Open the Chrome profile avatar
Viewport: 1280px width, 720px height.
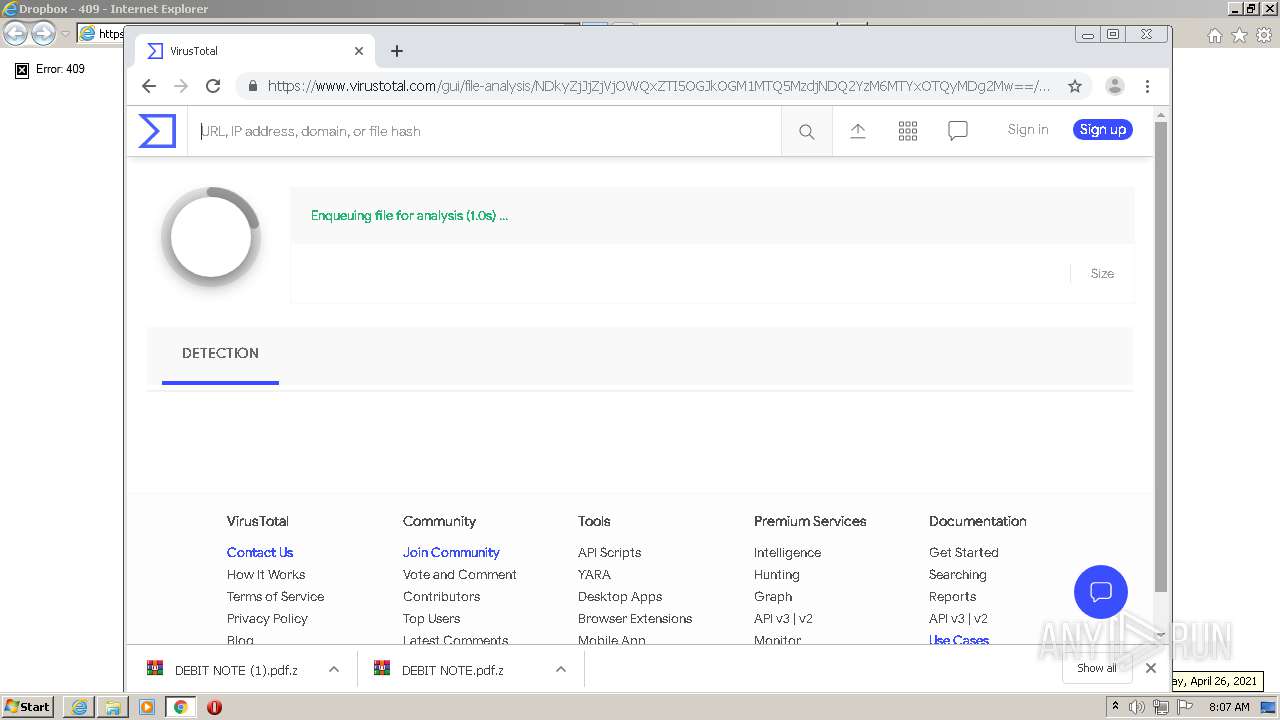pyautogui.click(x=1115, y=86)
